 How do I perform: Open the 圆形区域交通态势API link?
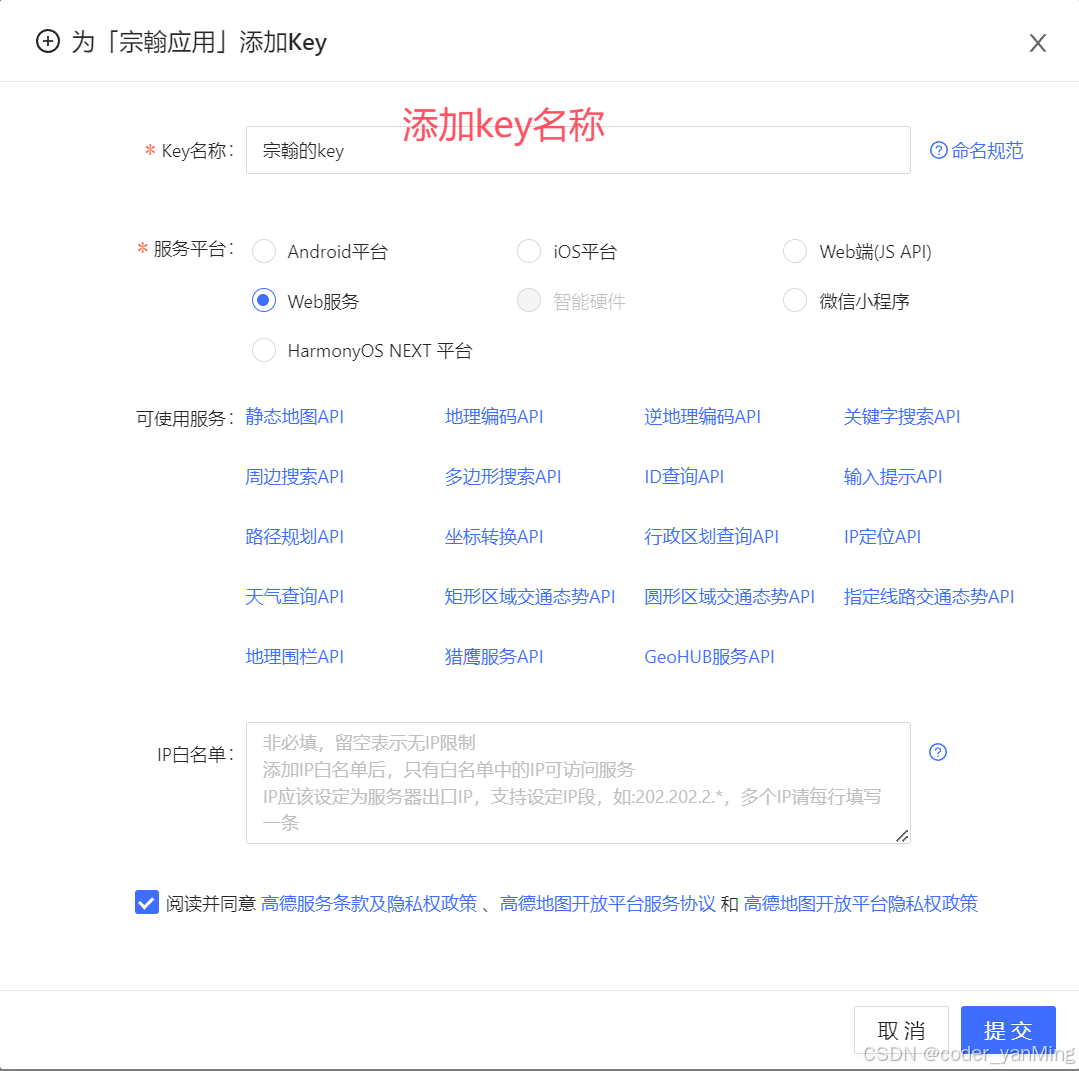tap(729, 596)
